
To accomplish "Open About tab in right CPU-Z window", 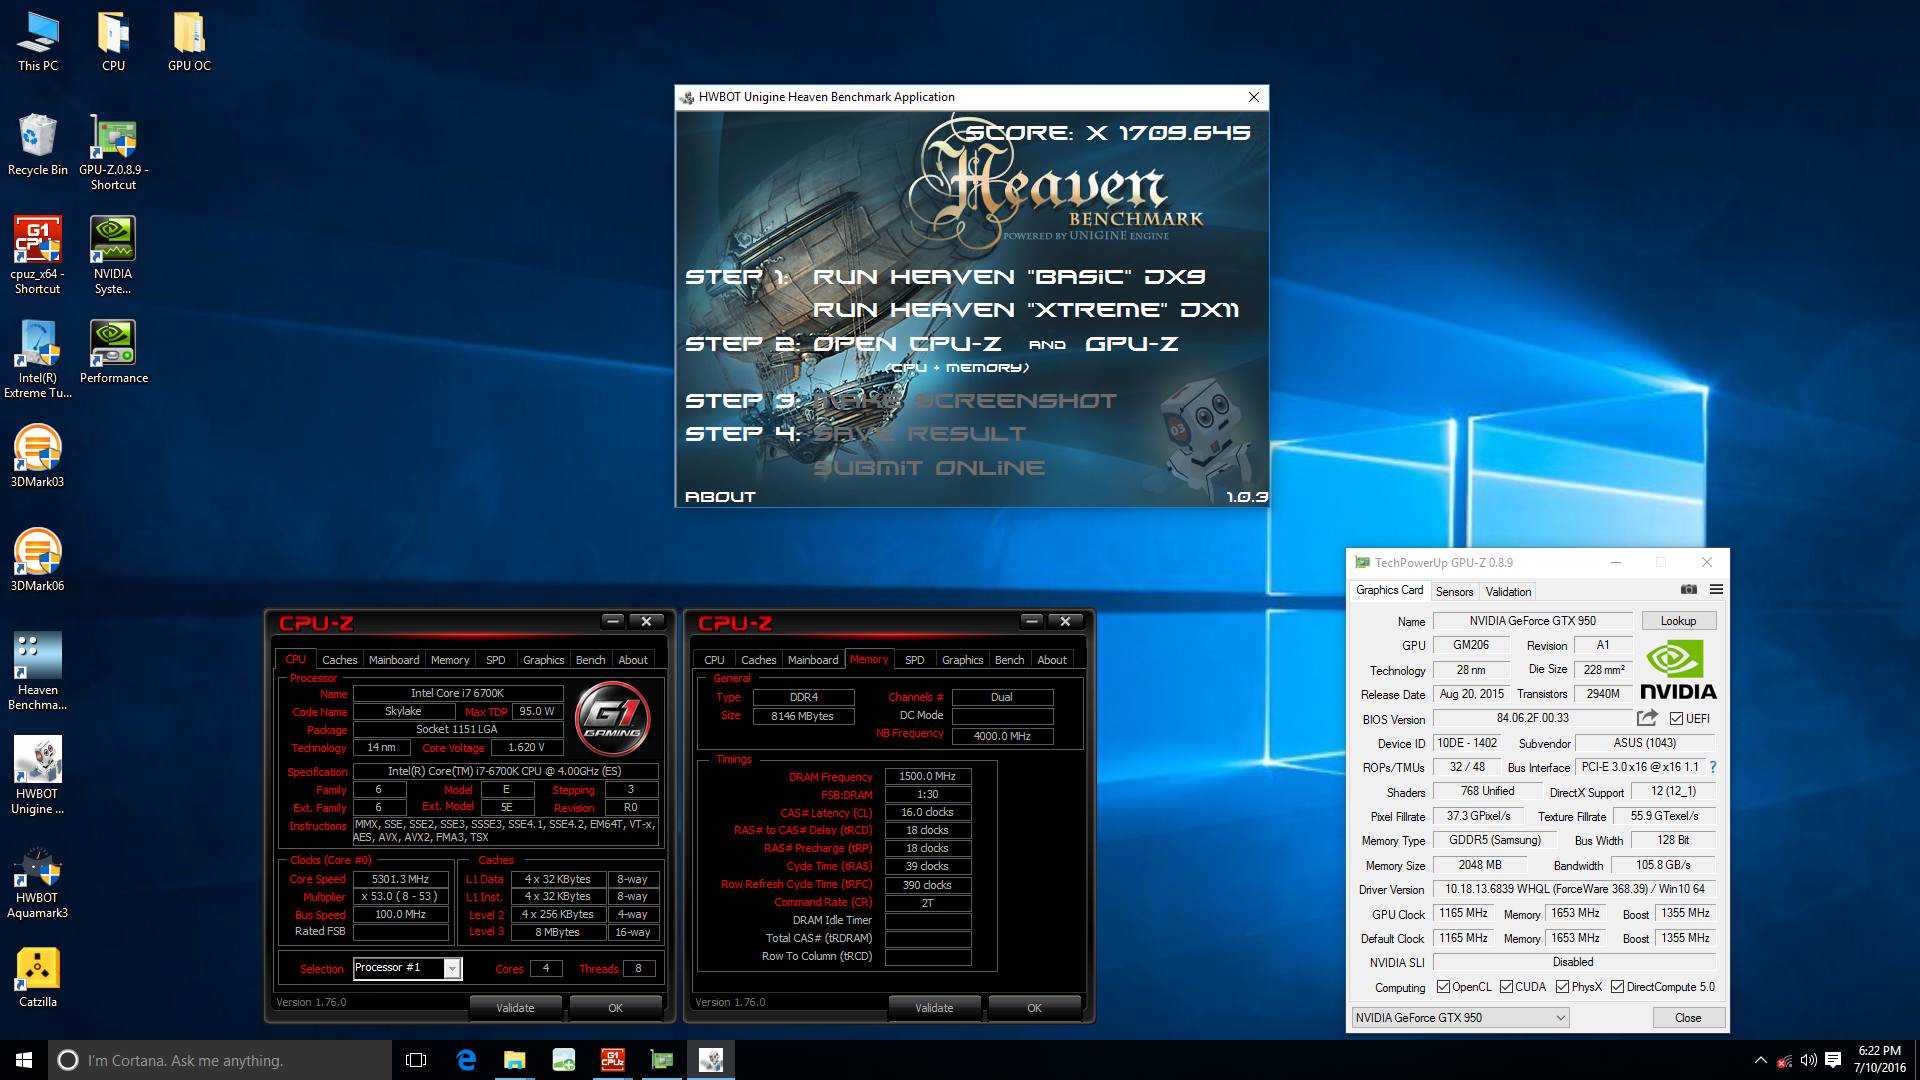I will click(x=1051, y=660).
